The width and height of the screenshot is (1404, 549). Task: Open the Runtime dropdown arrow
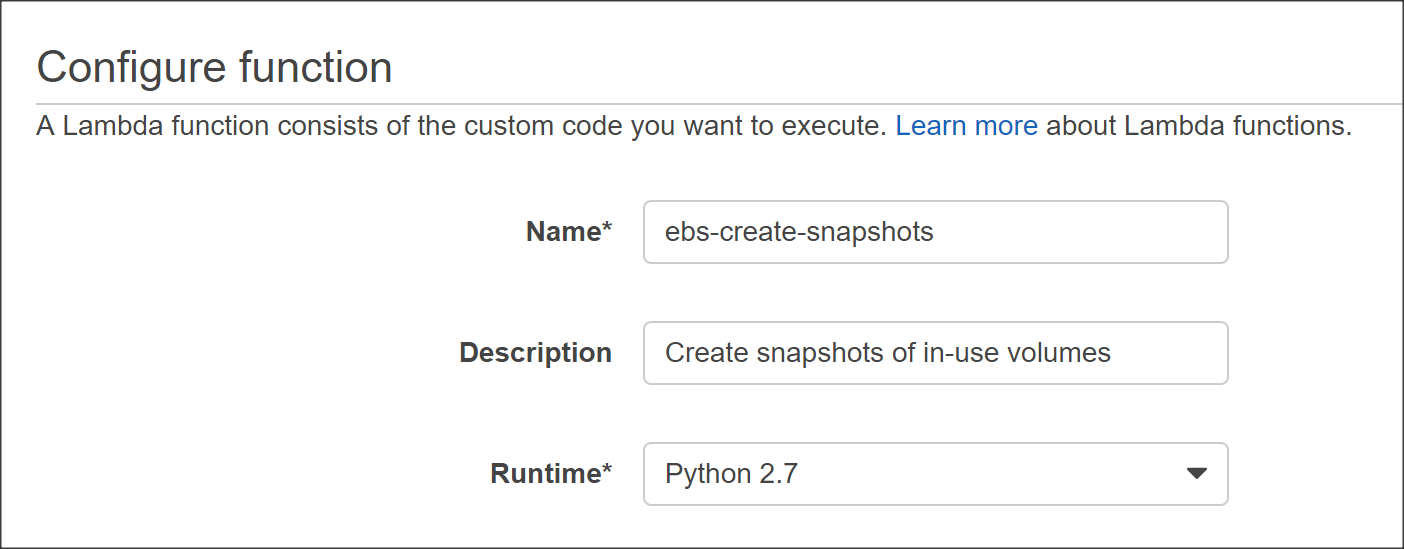pos(1196,474)
